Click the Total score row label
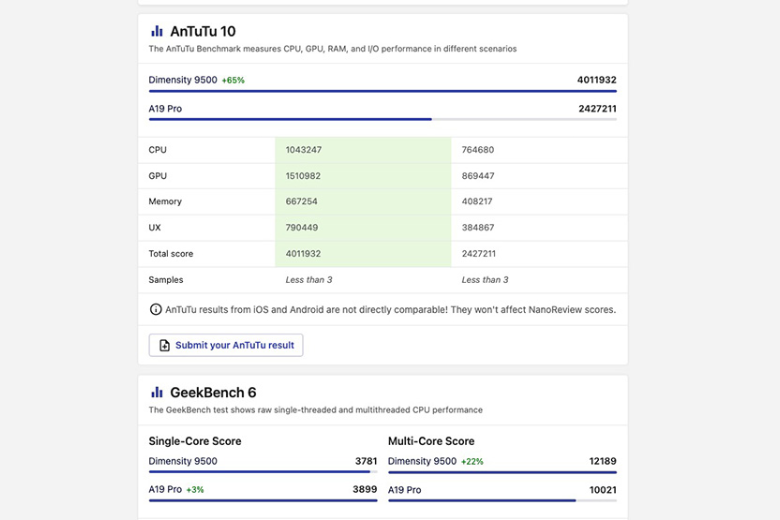The width and height of the screenshot is (780, 520). tap(171, 254)
